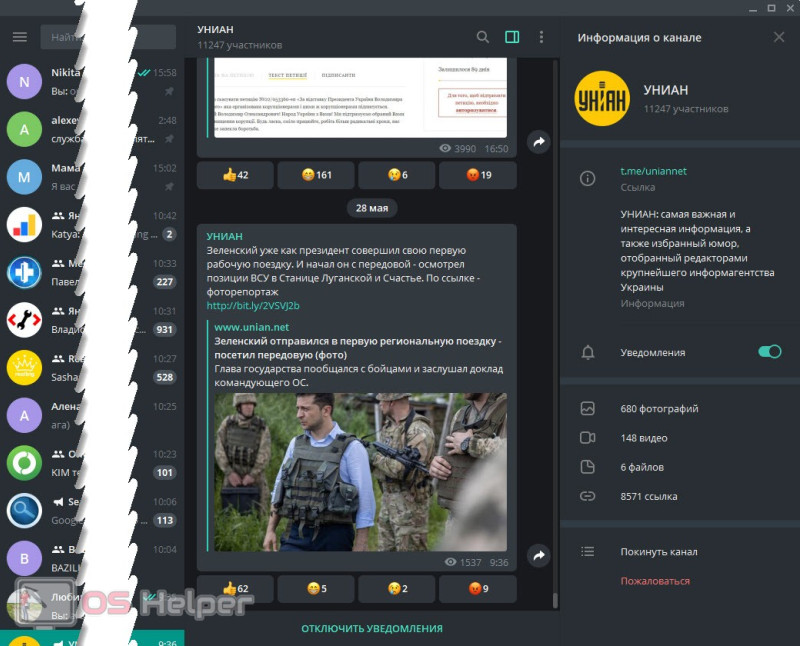Image resolution: width=800 pixels, height=646 pixels.
Task: Open the t.me/uniannet channel link
Action: pyautogui.click(x=653, y=171)
